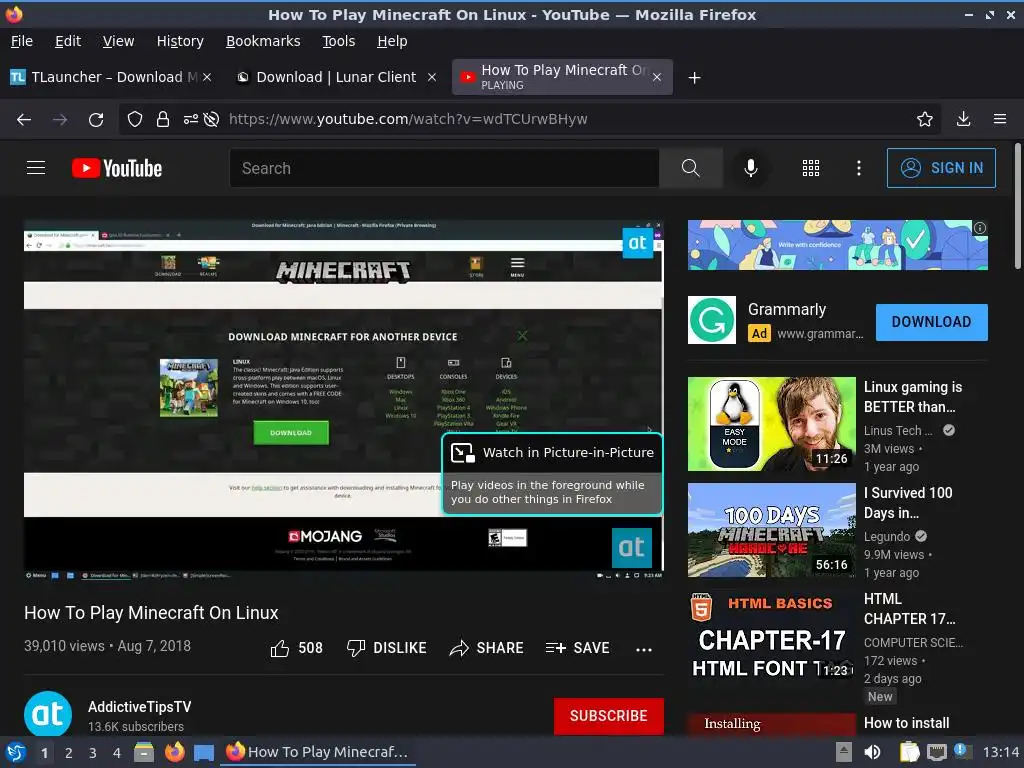
Task: Click the Grammarly ad logo
Action: (712, 320)
